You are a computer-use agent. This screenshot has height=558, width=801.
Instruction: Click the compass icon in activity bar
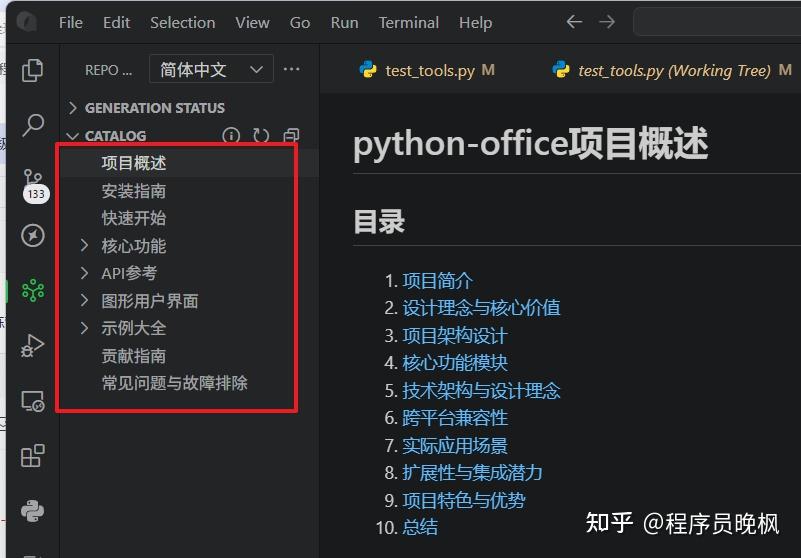(x=33, y=235)
